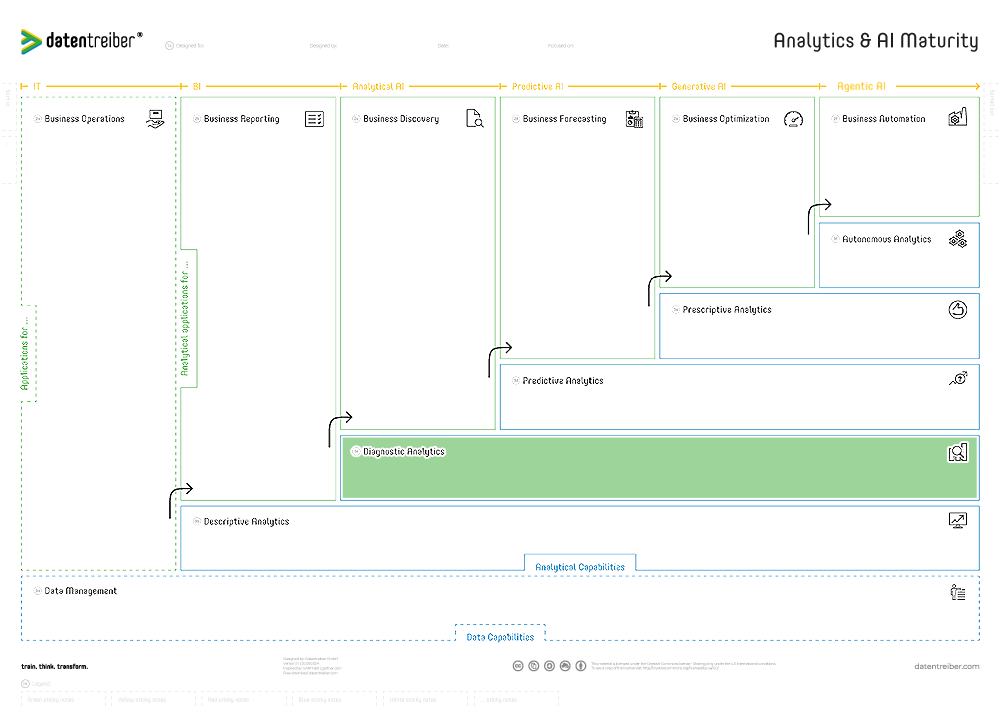
Task: Click the Yellow sticky notes legend box
Action: pyautogui.click(x=152, y=699)
